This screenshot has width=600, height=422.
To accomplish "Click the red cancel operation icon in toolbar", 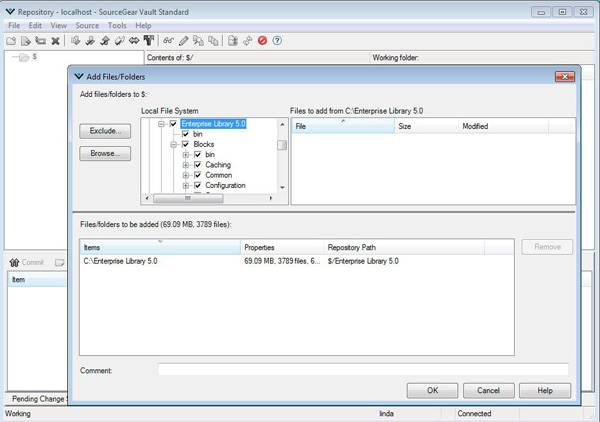I will click(262, 41).
